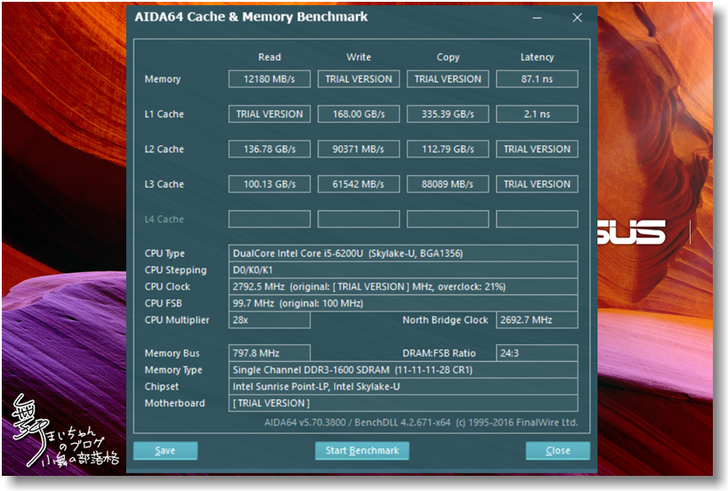Click the CPU Type DualCore Intel Core field
728x491 pixels.
pyautogui.click(x=403, y=254)
